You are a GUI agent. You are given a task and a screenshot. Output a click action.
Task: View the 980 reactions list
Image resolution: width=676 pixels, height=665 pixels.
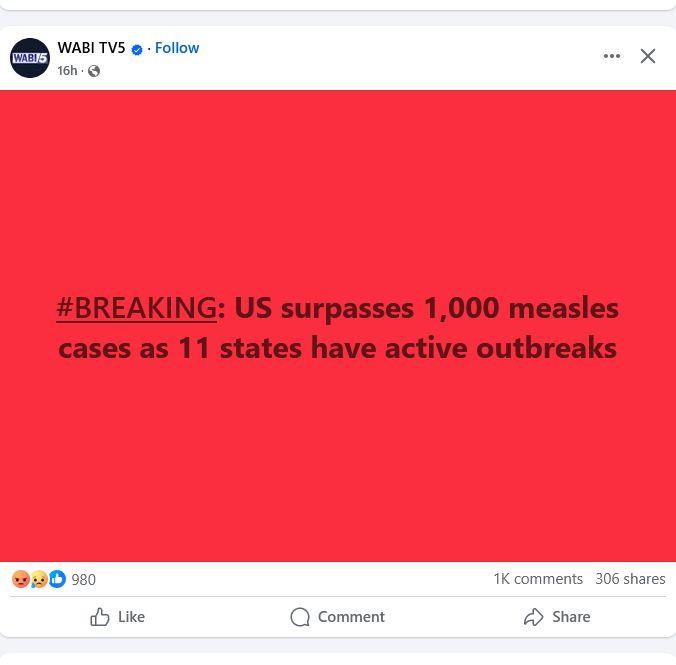tap(84, 580)
